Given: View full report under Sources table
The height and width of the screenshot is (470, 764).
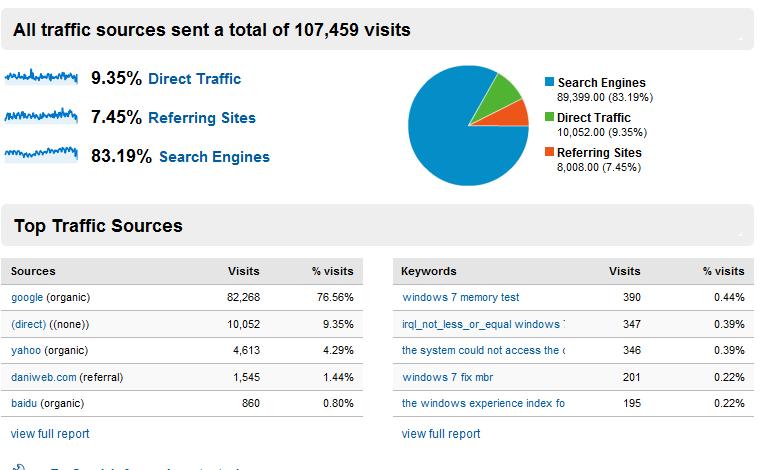Looking at the screenshot, I should click(x=50, y=434).
